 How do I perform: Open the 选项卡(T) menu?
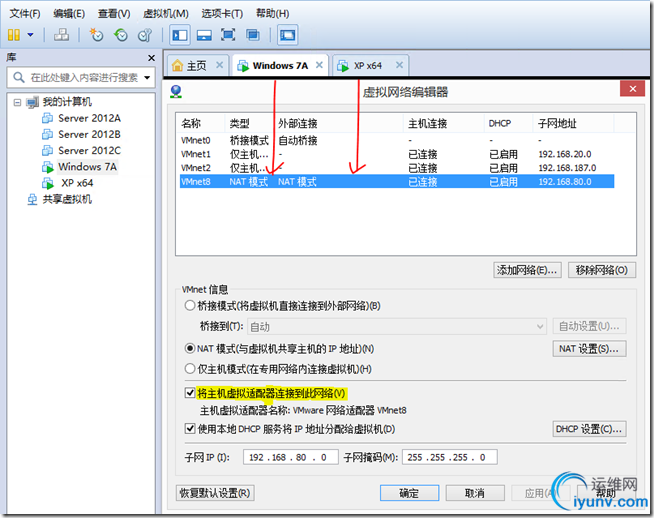tap(222, 14)
